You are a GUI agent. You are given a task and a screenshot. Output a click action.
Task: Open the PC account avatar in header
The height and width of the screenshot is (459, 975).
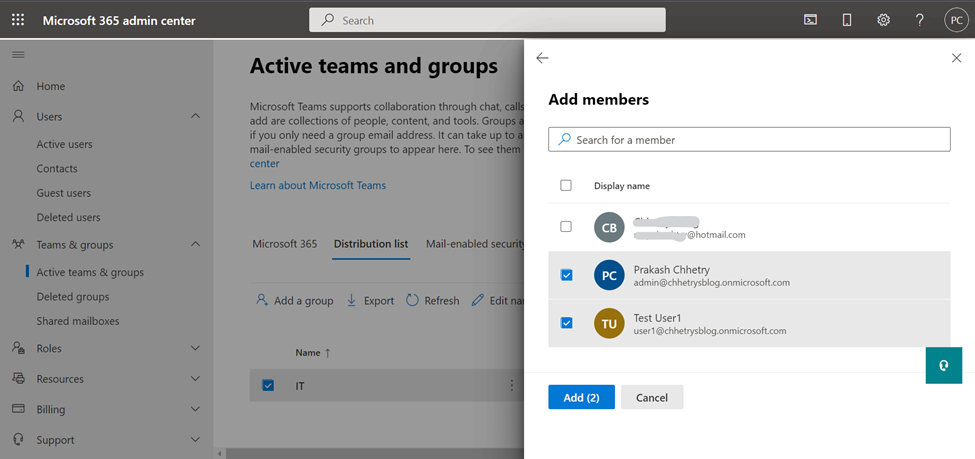tap(956, 20)
